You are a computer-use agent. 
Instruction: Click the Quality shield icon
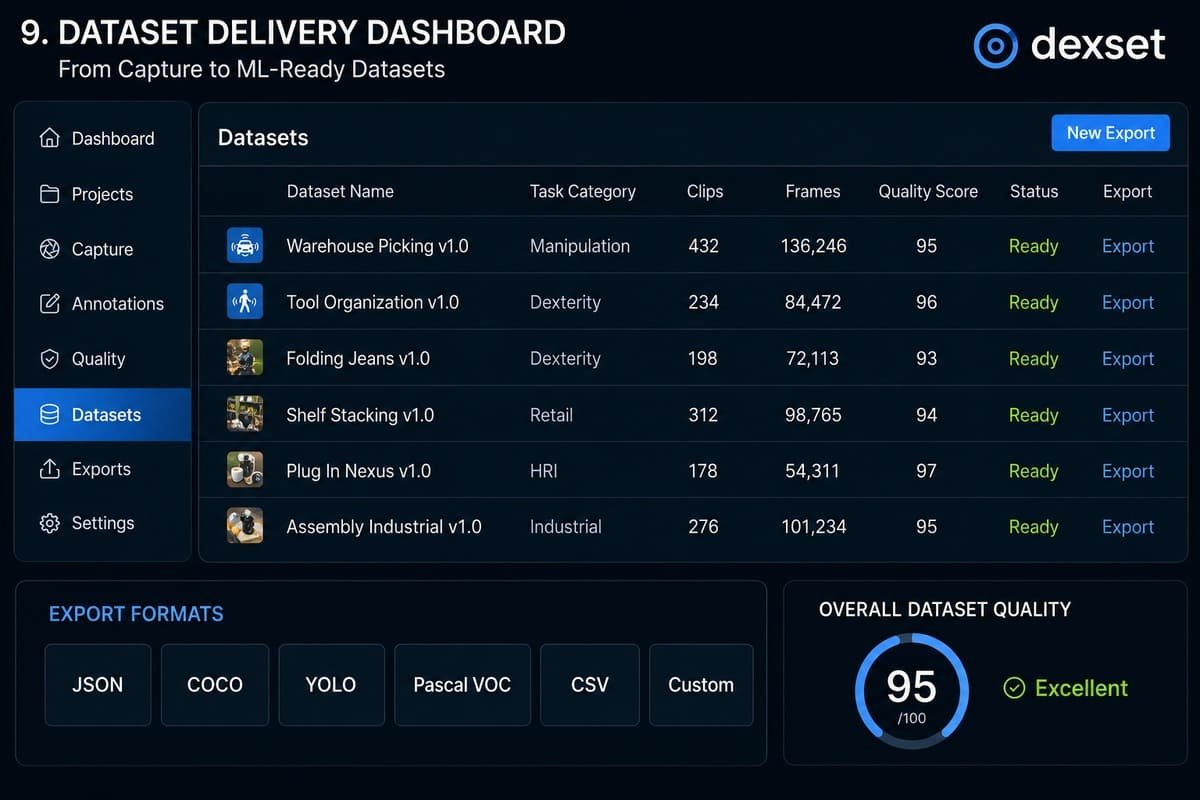[49, 359]
